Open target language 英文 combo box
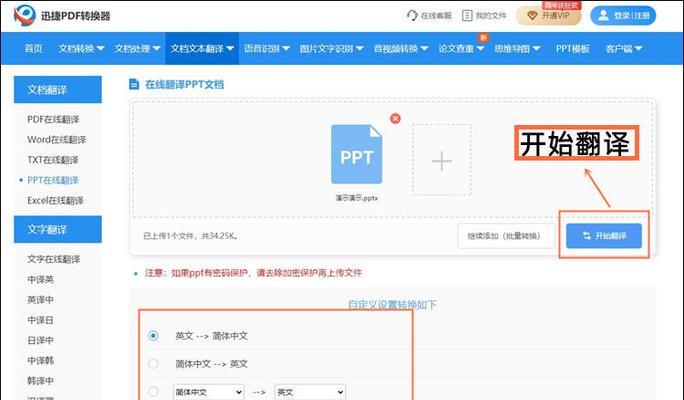684x400 pixels. 310,392
